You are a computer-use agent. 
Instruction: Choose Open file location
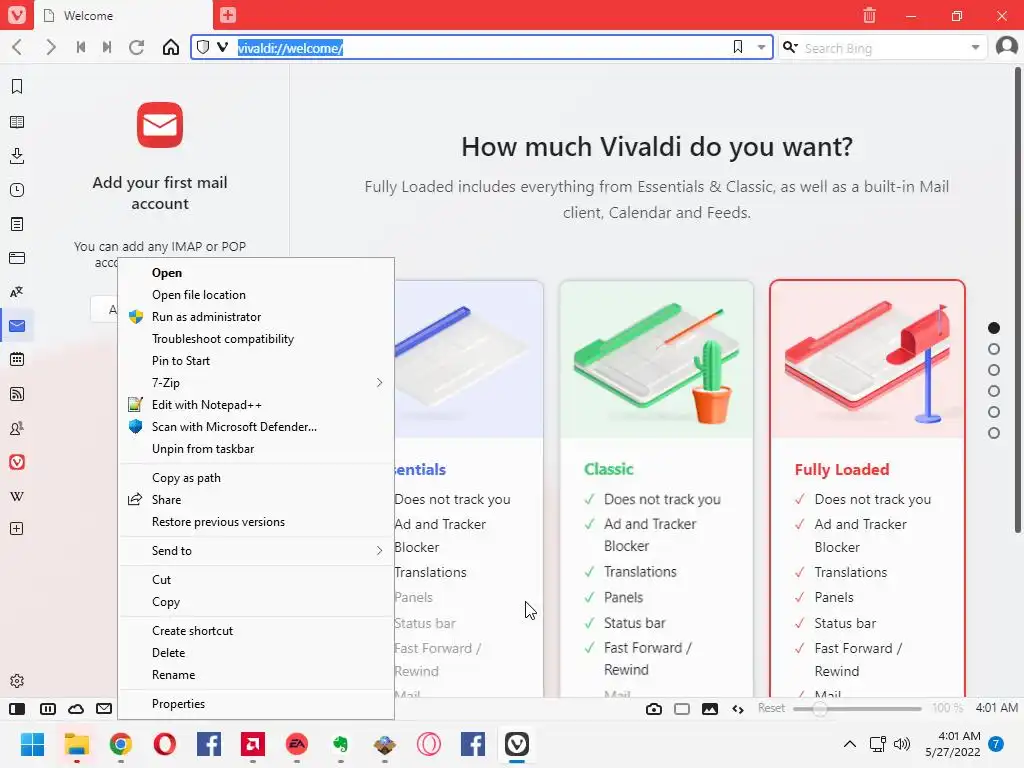click(x=256, y=295)
